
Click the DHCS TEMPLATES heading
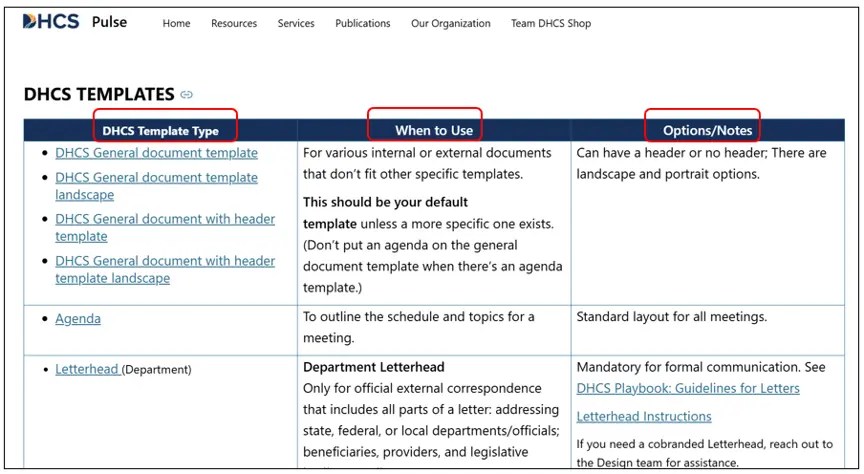[x=99, y=94]
